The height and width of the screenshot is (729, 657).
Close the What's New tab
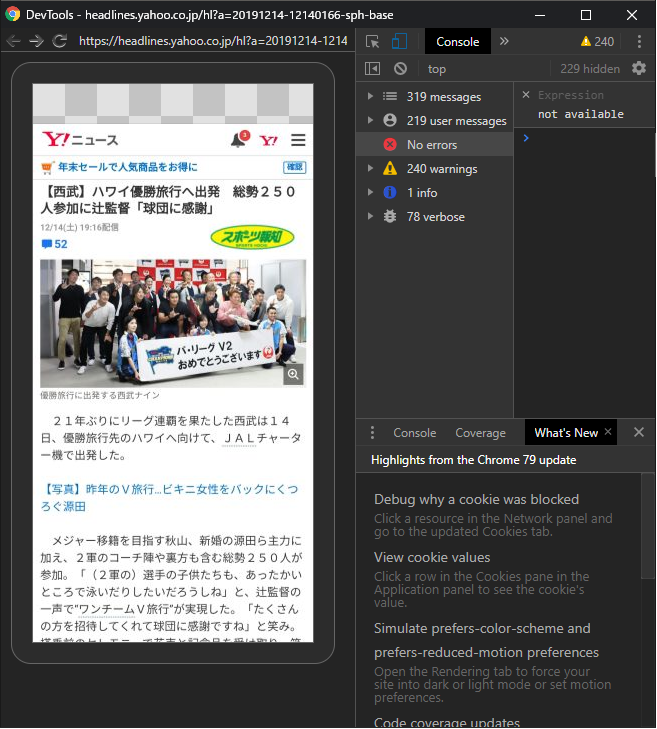(x=608, y=432)
